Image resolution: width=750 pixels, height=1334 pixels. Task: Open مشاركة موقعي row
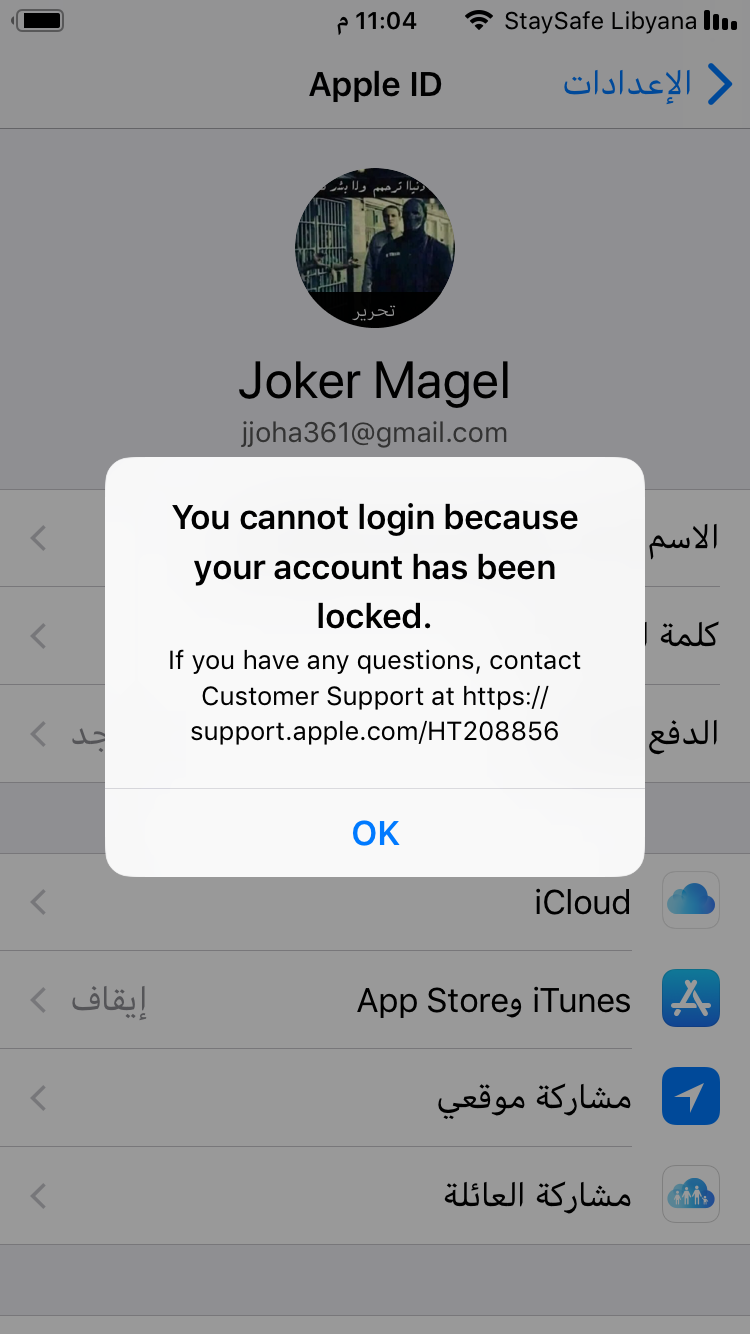375,1098
